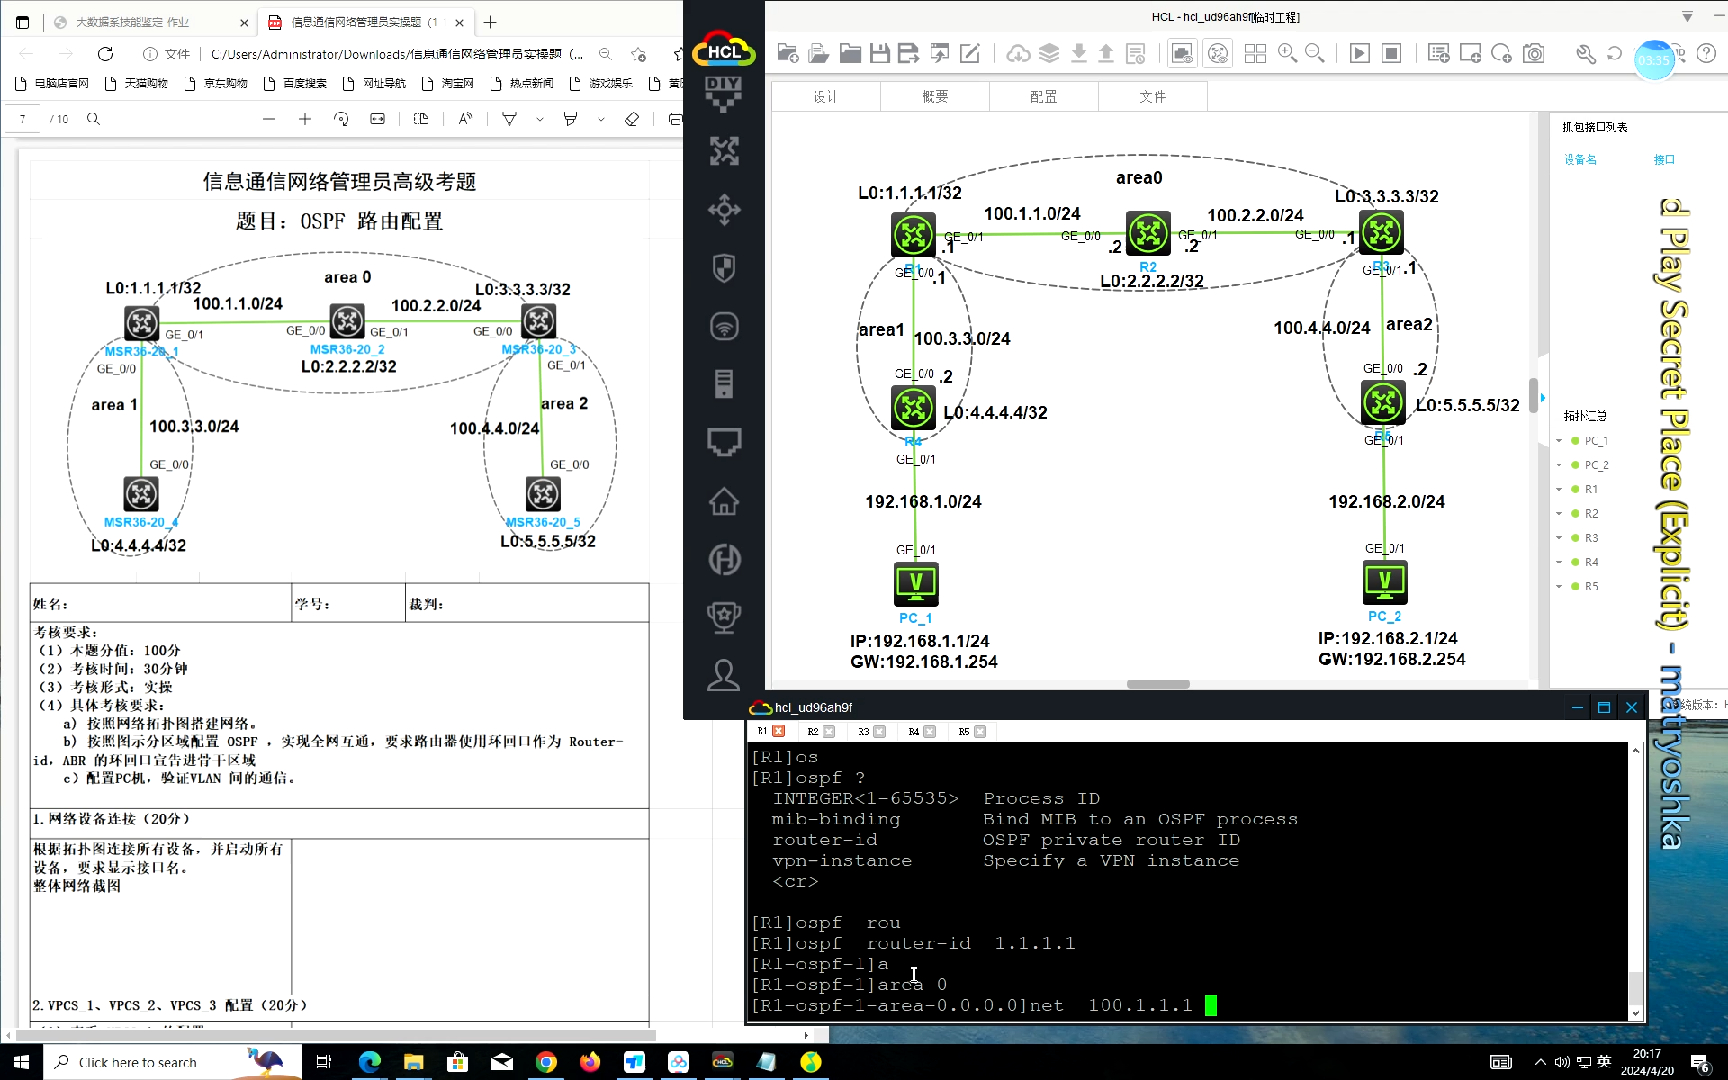Open the HCL help question mark icon
This screenshot has height=1080, width=1728.
pyautogui.click(x=1707, y=53)
